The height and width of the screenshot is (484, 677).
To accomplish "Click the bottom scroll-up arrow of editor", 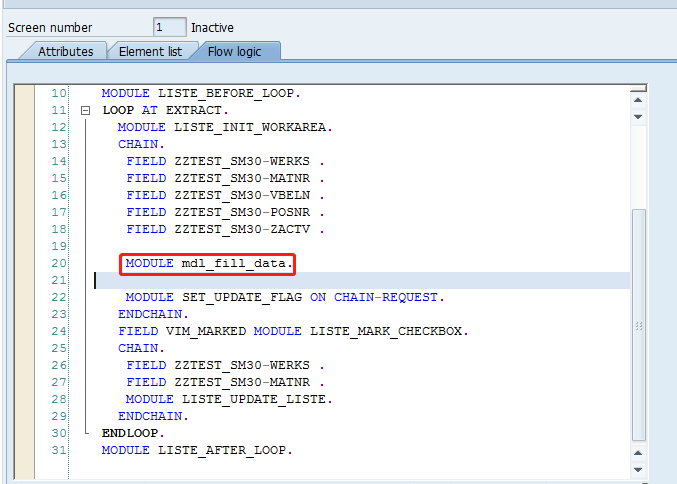I will click(x=638, y=453).
